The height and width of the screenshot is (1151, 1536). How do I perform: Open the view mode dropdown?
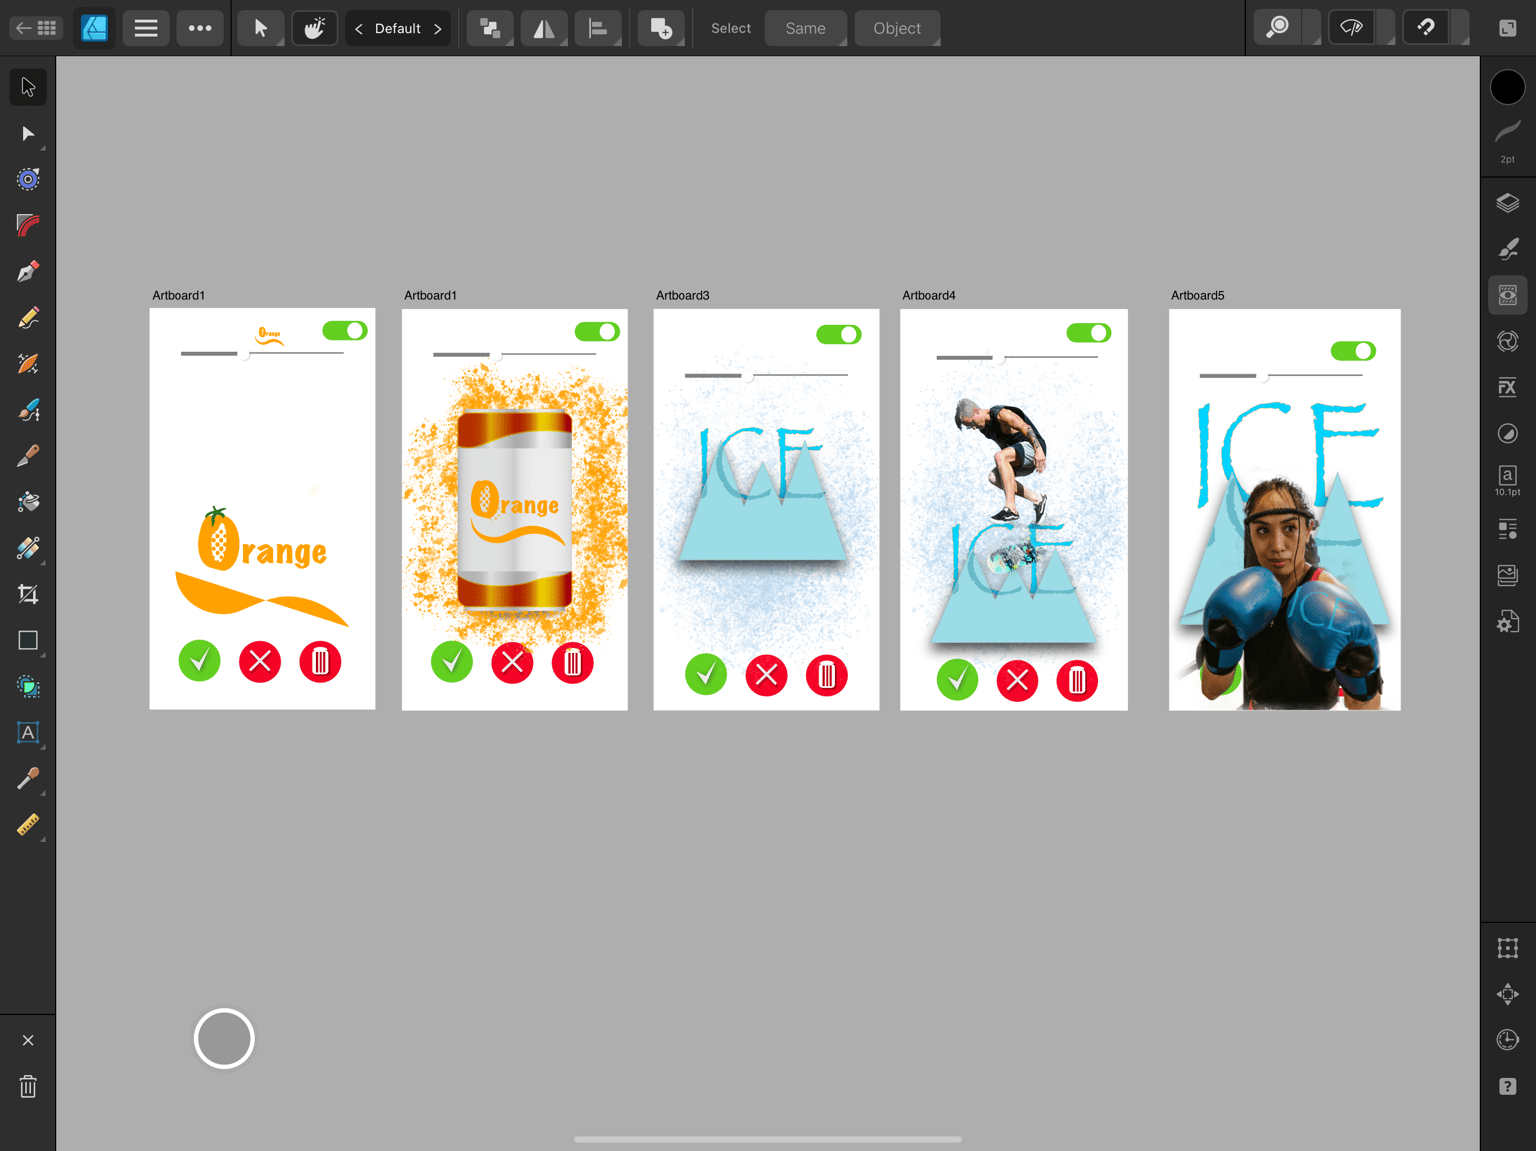(1386, 28)
